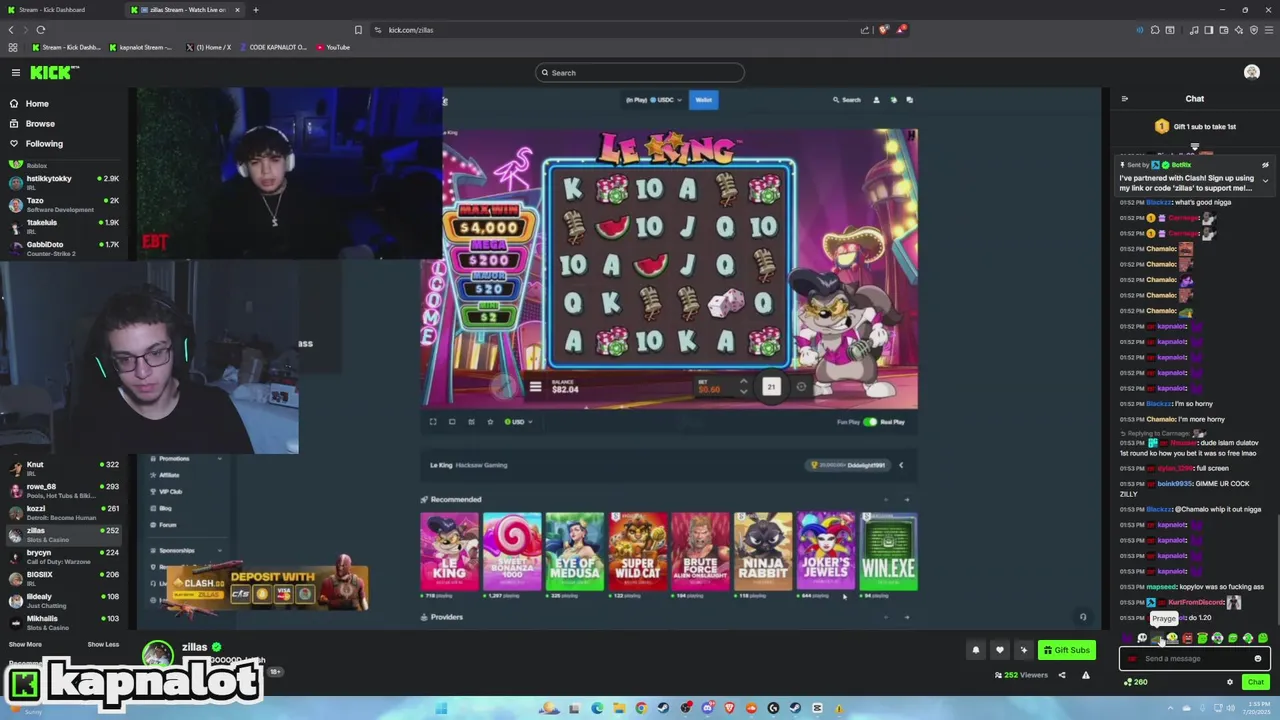Open Following in sidebar
The width and height of the screenshot is (1280, 720).
(44, 144)
